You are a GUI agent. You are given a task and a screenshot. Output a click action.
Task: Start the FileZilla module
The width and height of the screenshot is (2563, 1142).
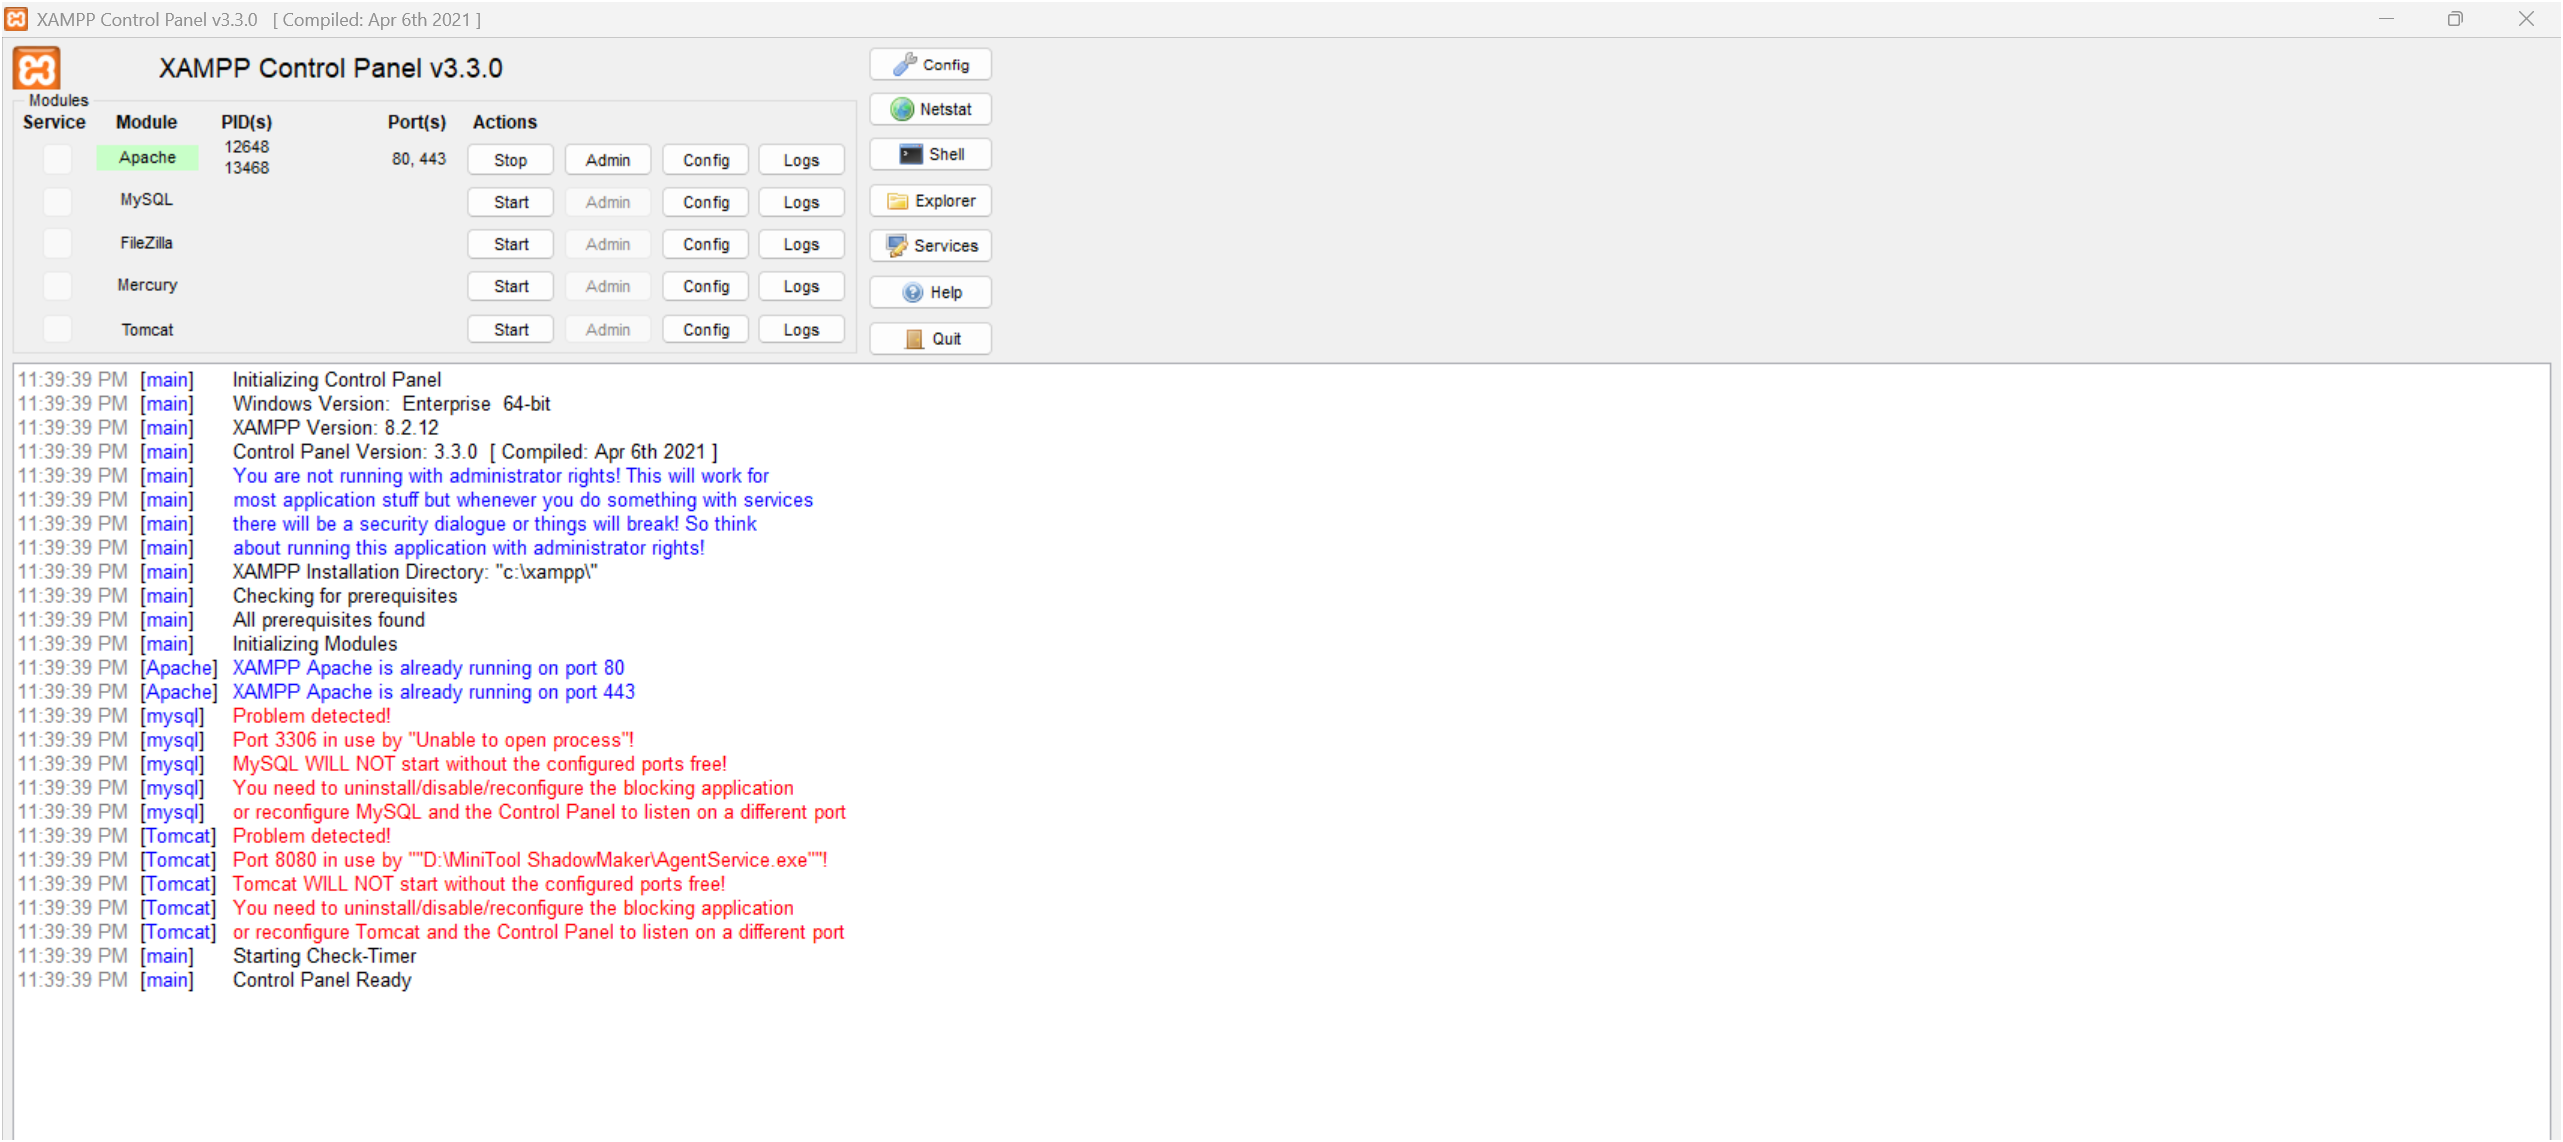click(x=510, y=243)
